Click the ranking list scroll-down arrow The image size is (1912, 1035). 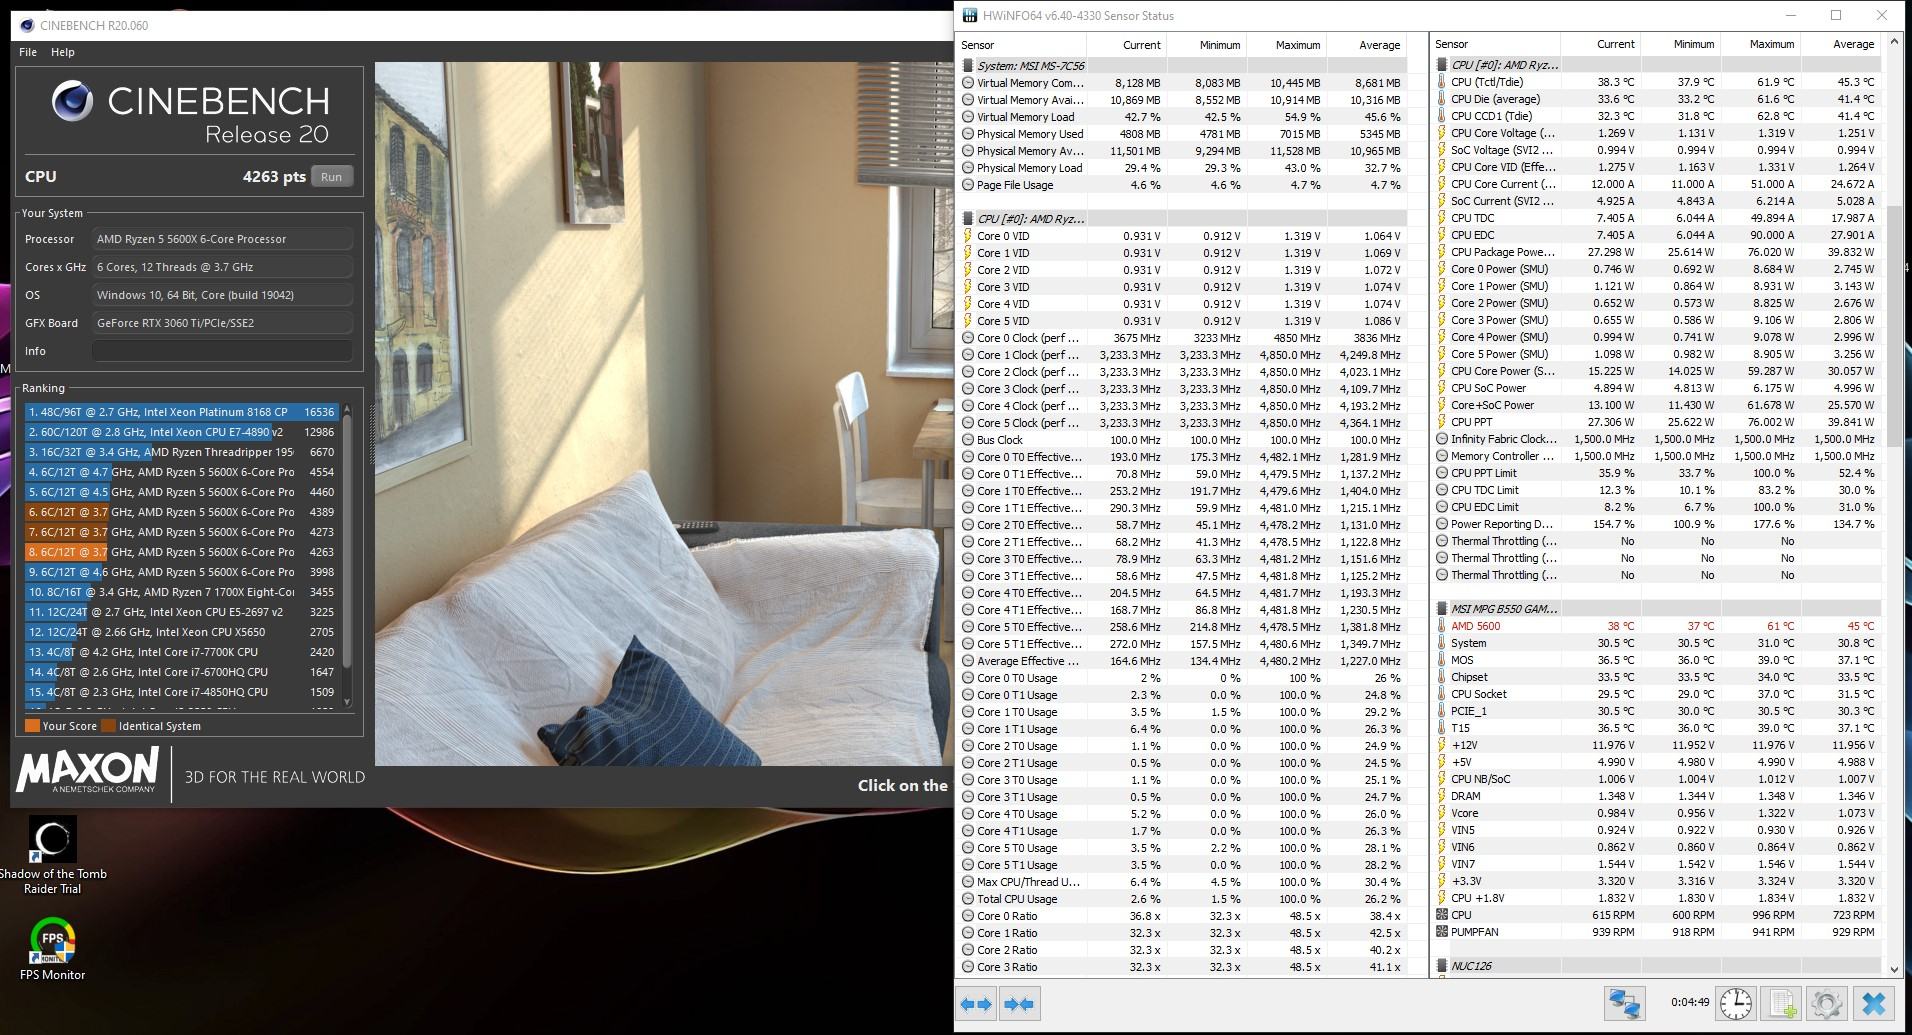(347, 702)
